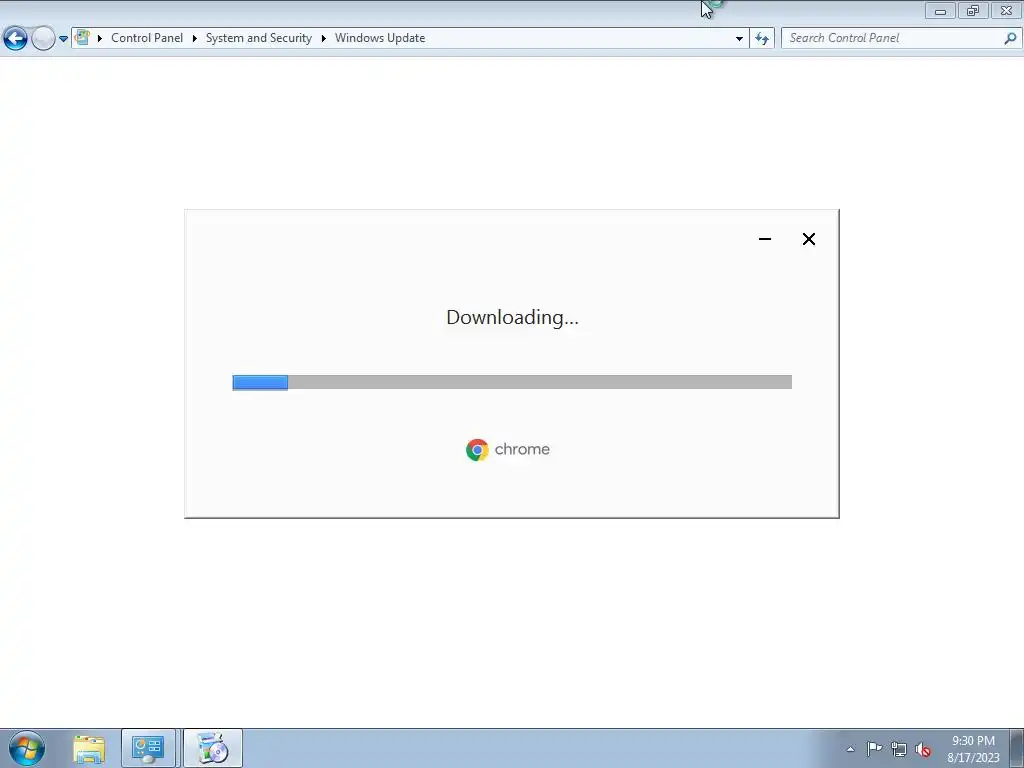Show hidden tray icons

click(850, 749)
